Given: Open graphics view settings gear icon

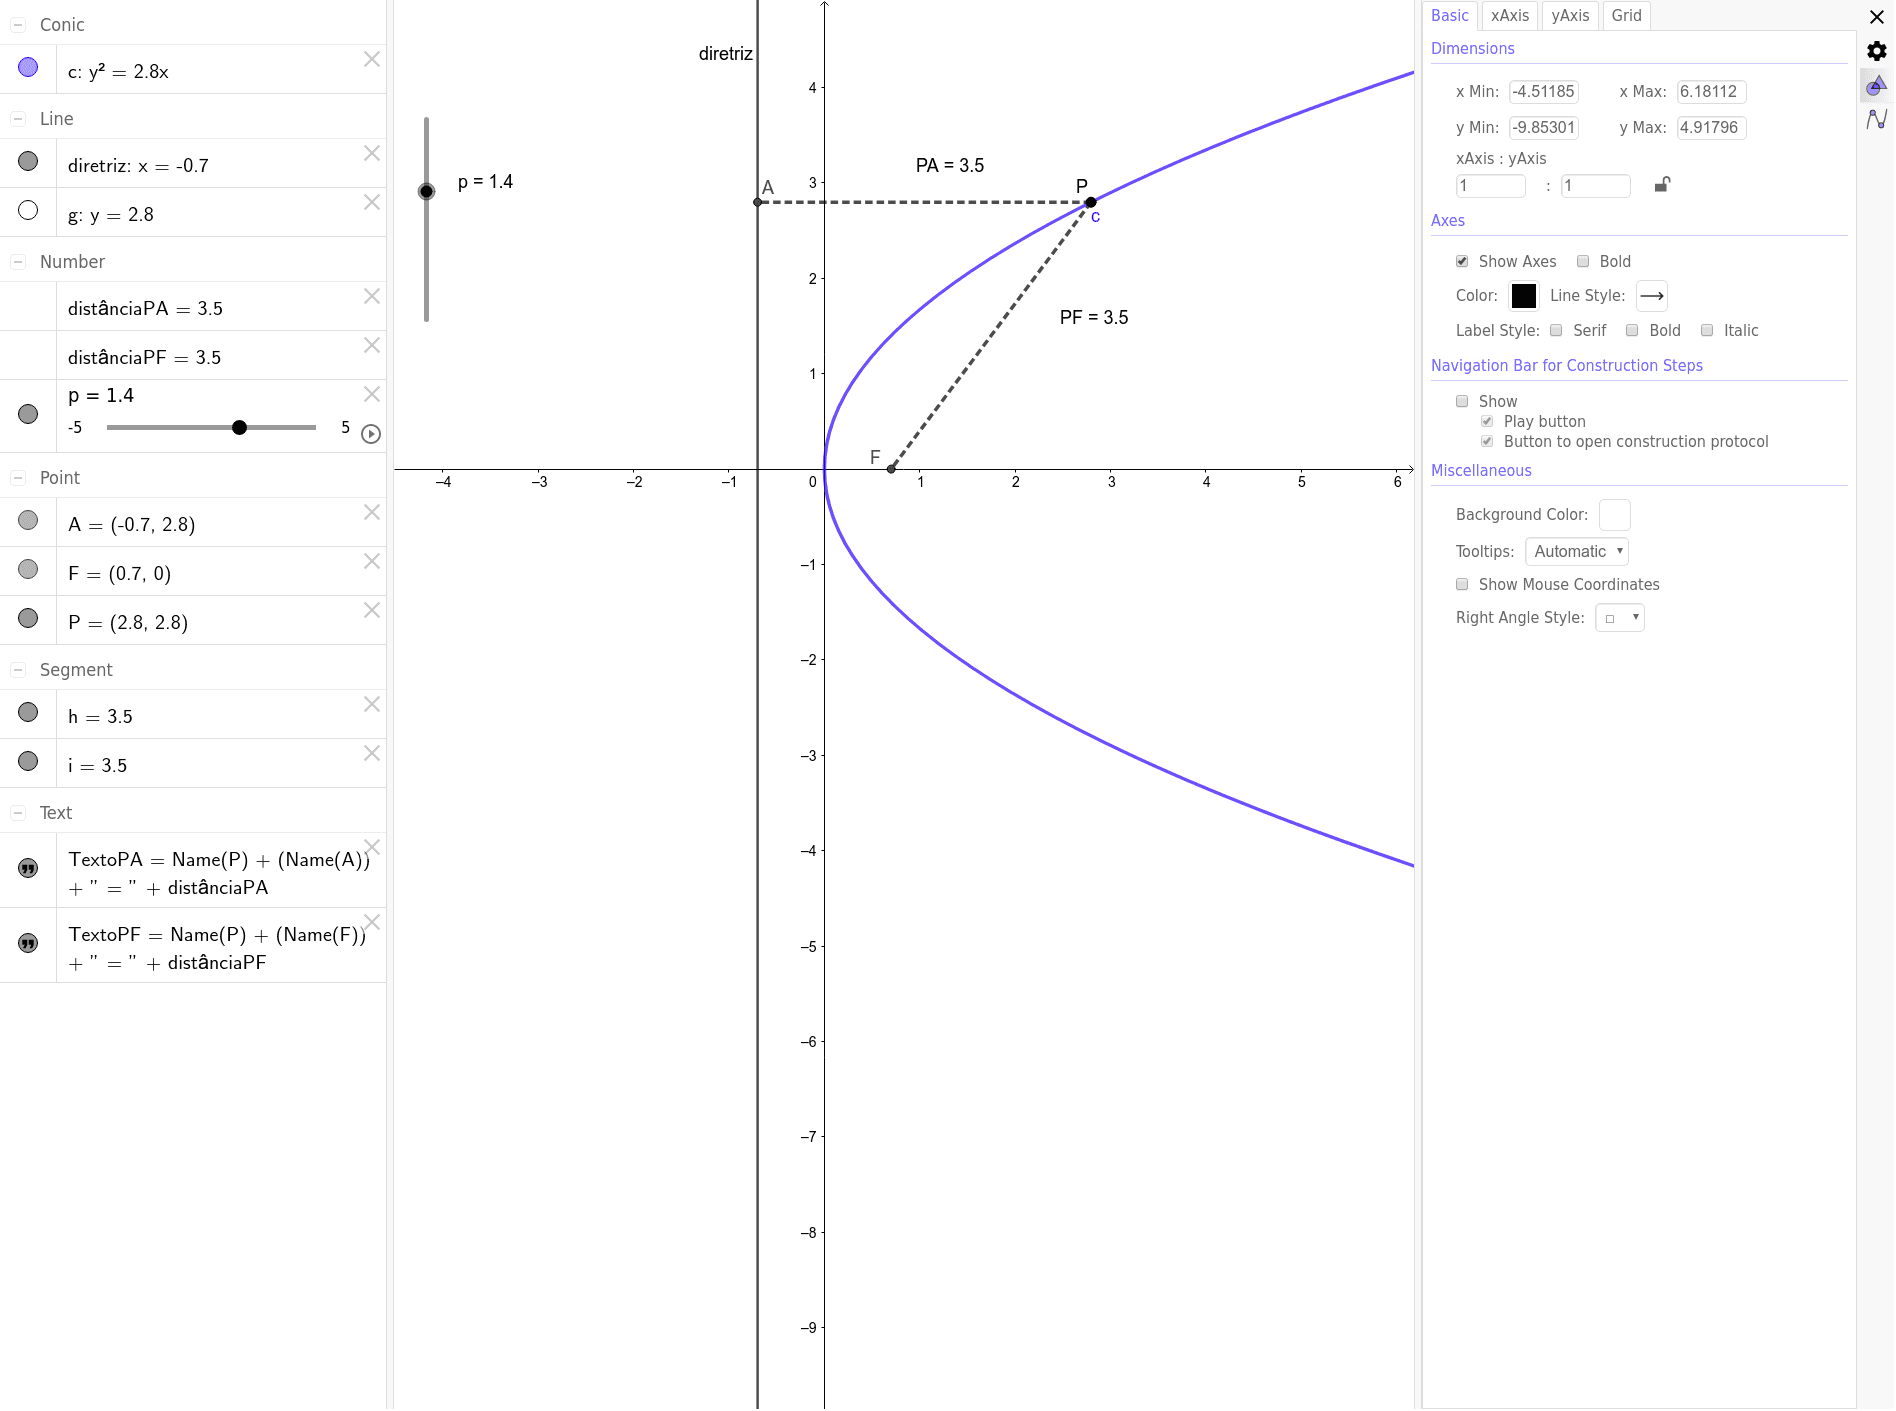Looking at the screenshot, I should (1877, 51).
